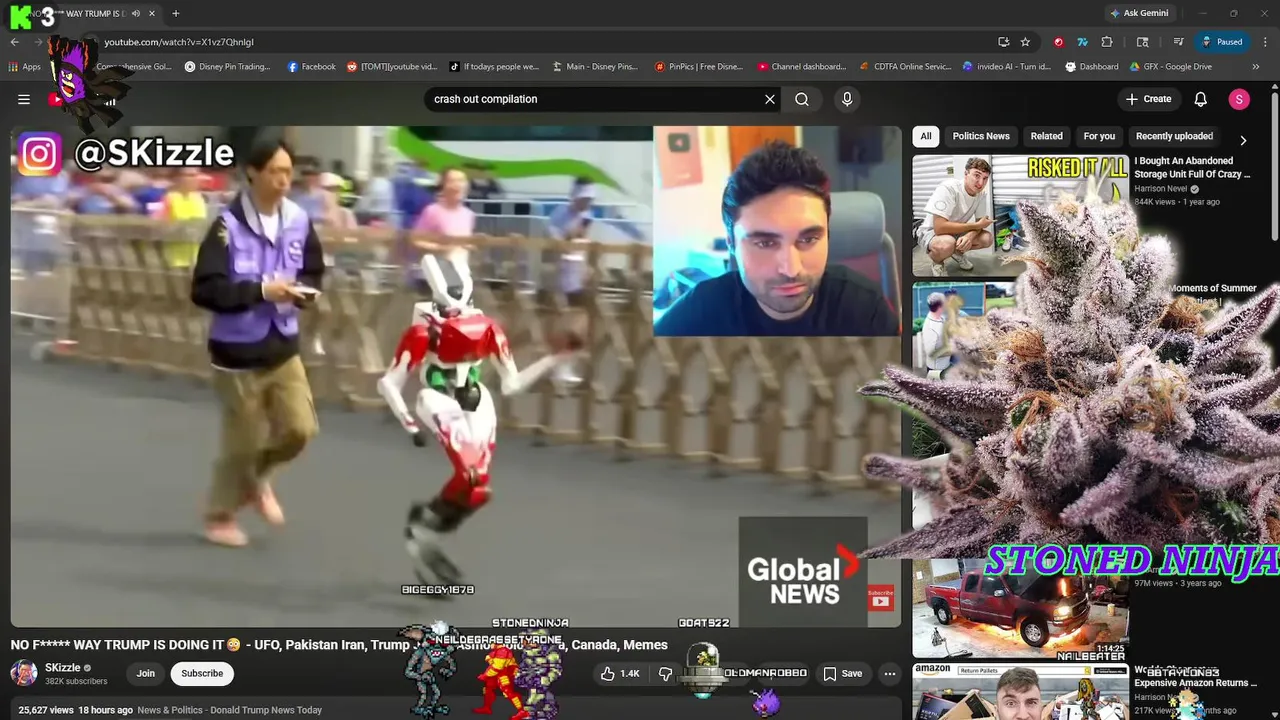Open the Chrome three-dot menu
The image size is (1280, 720).
tap(1265, 42)
